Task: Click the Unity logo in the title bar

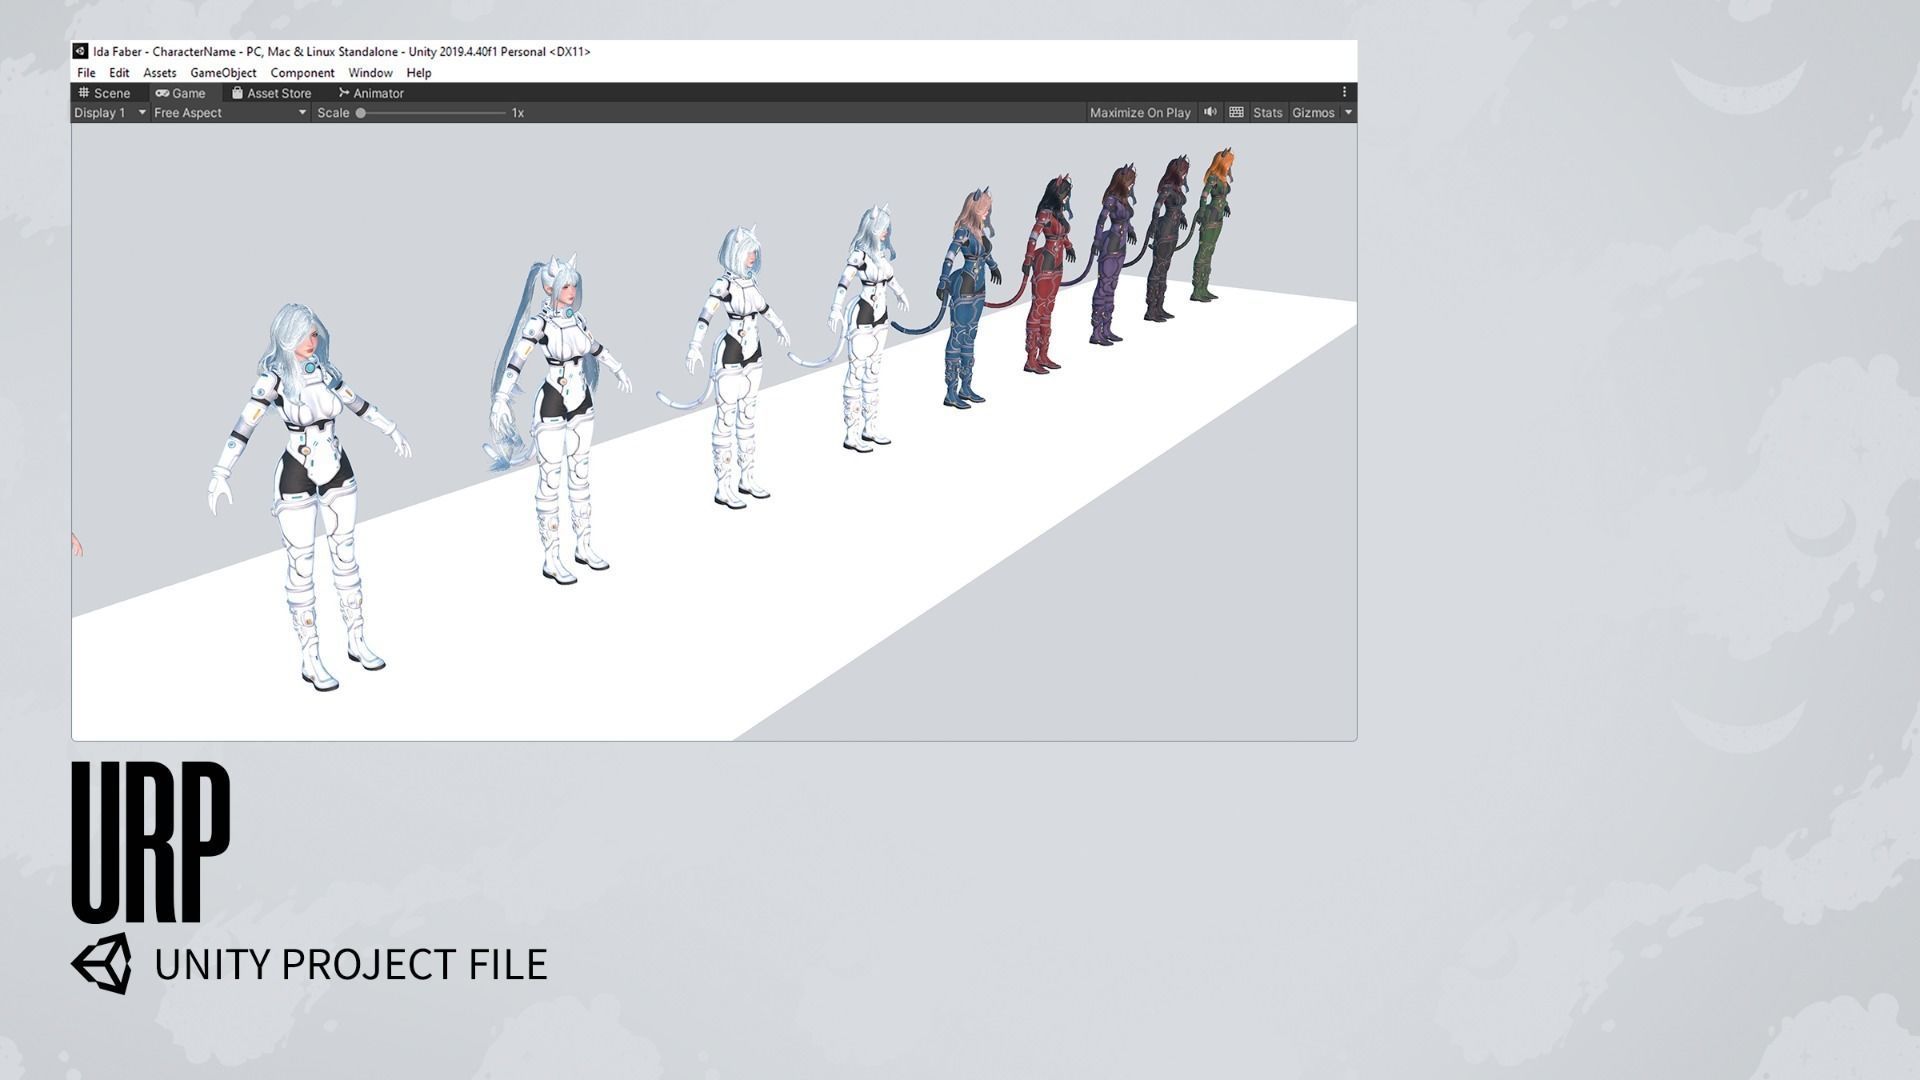Action: (x=80, y=51)
